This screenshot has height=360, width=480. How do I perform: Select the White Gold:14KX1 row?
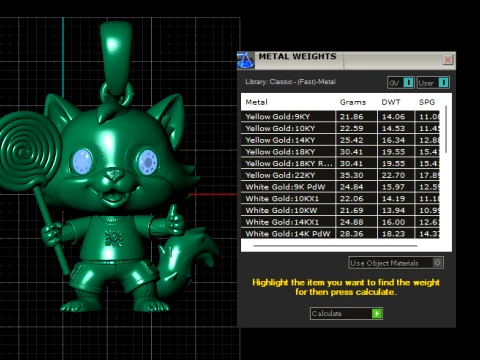point(340,222)
